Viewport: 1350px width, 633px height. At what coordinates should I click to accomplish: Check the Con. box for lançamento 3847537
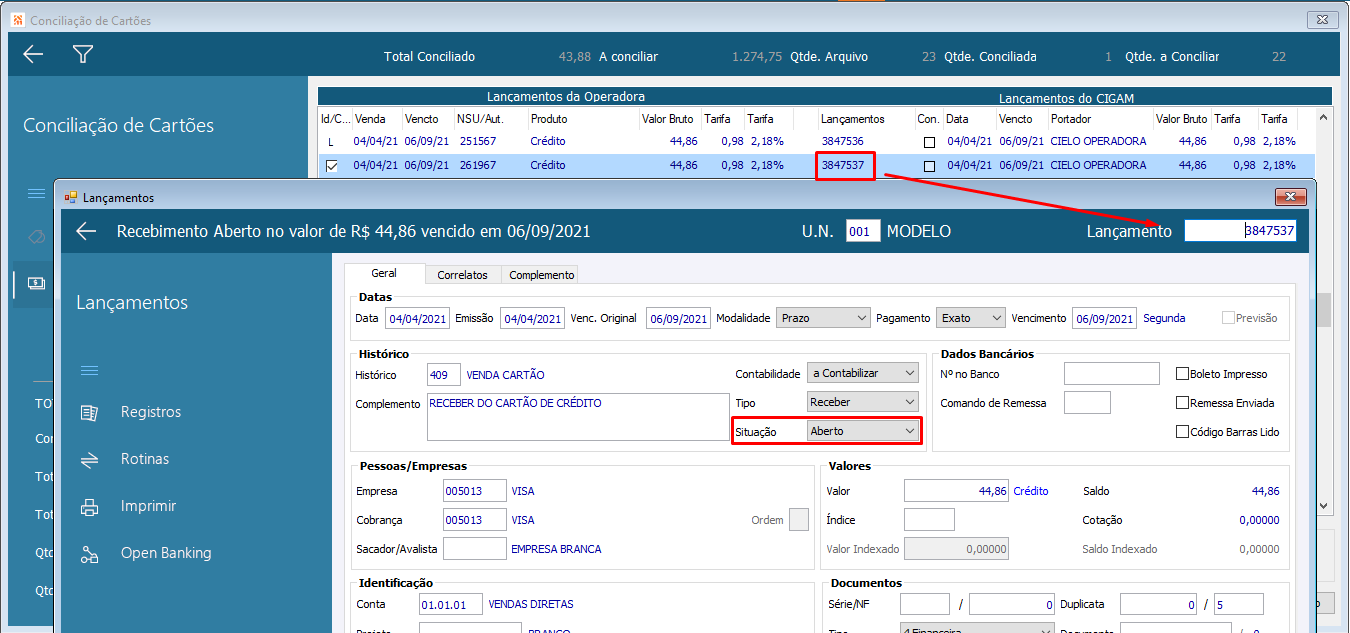coord(930,166)
